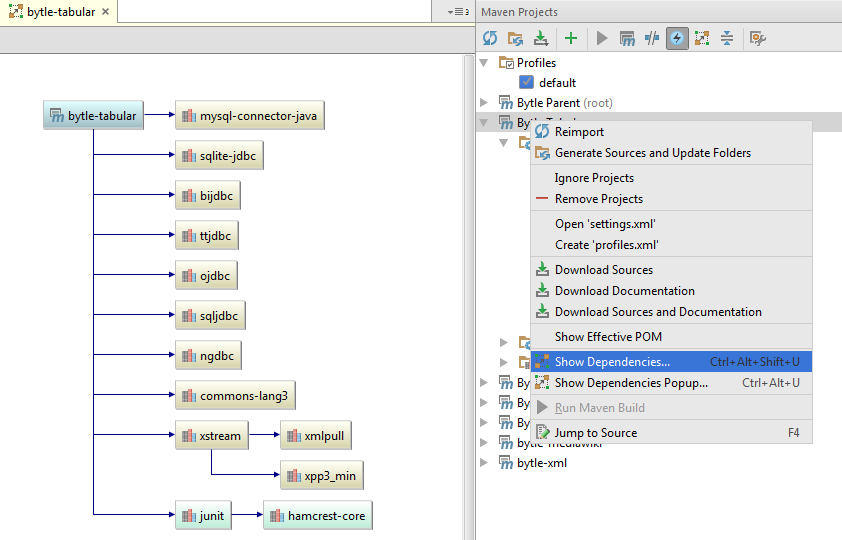Toggle Skip Tests mode lightning icon
The width and height of the screenshot is (842, 540).
pos(677,38)
